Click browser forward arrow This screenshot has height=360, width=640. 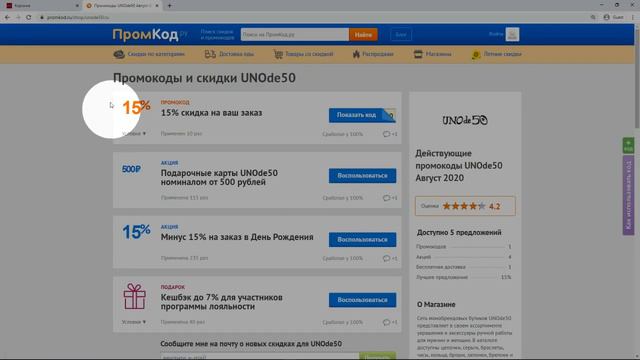[x=18, y=18]
